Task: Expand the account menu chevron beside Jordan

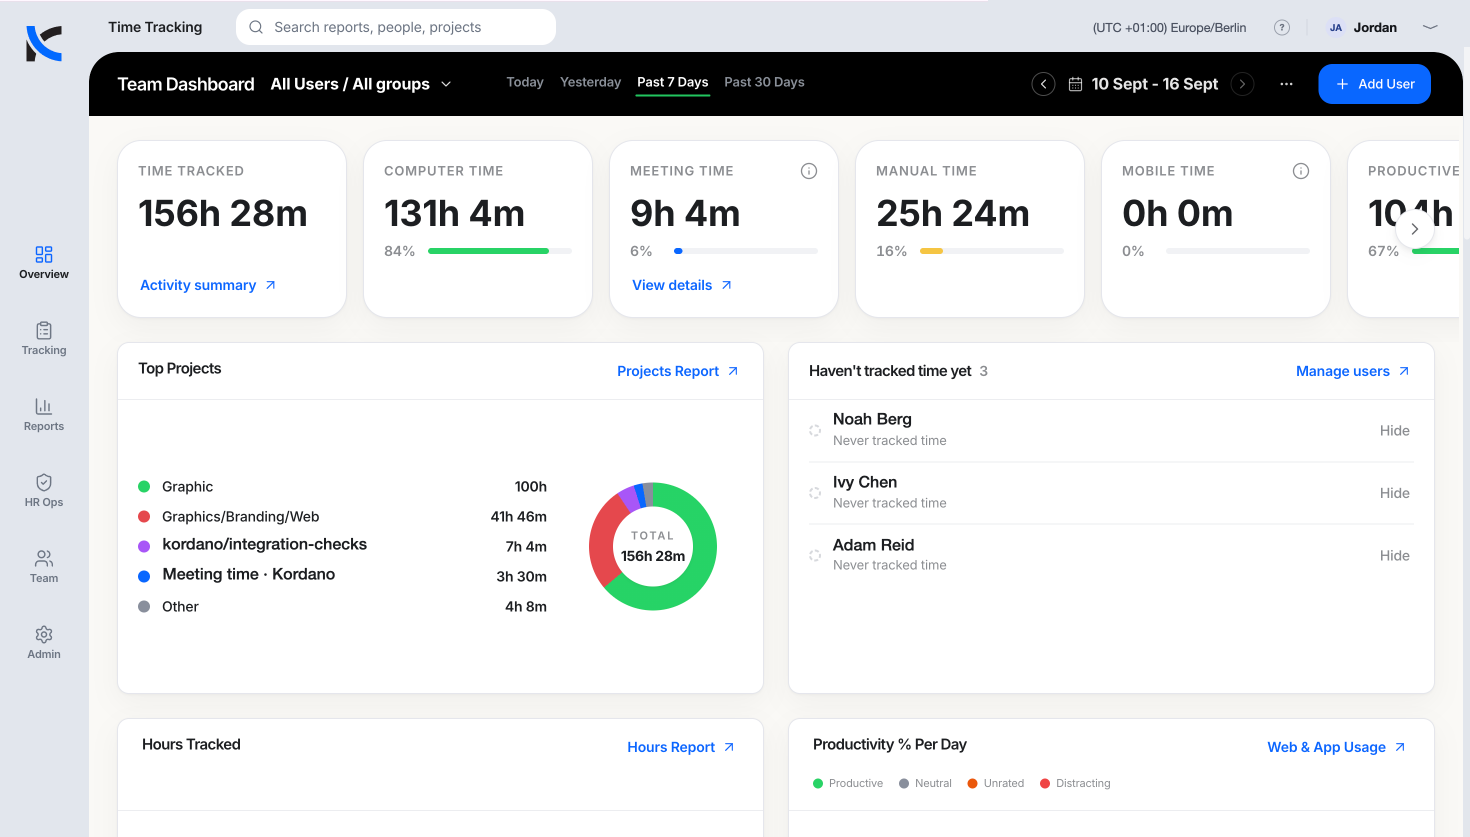Action: click(x=1430, y=28)
